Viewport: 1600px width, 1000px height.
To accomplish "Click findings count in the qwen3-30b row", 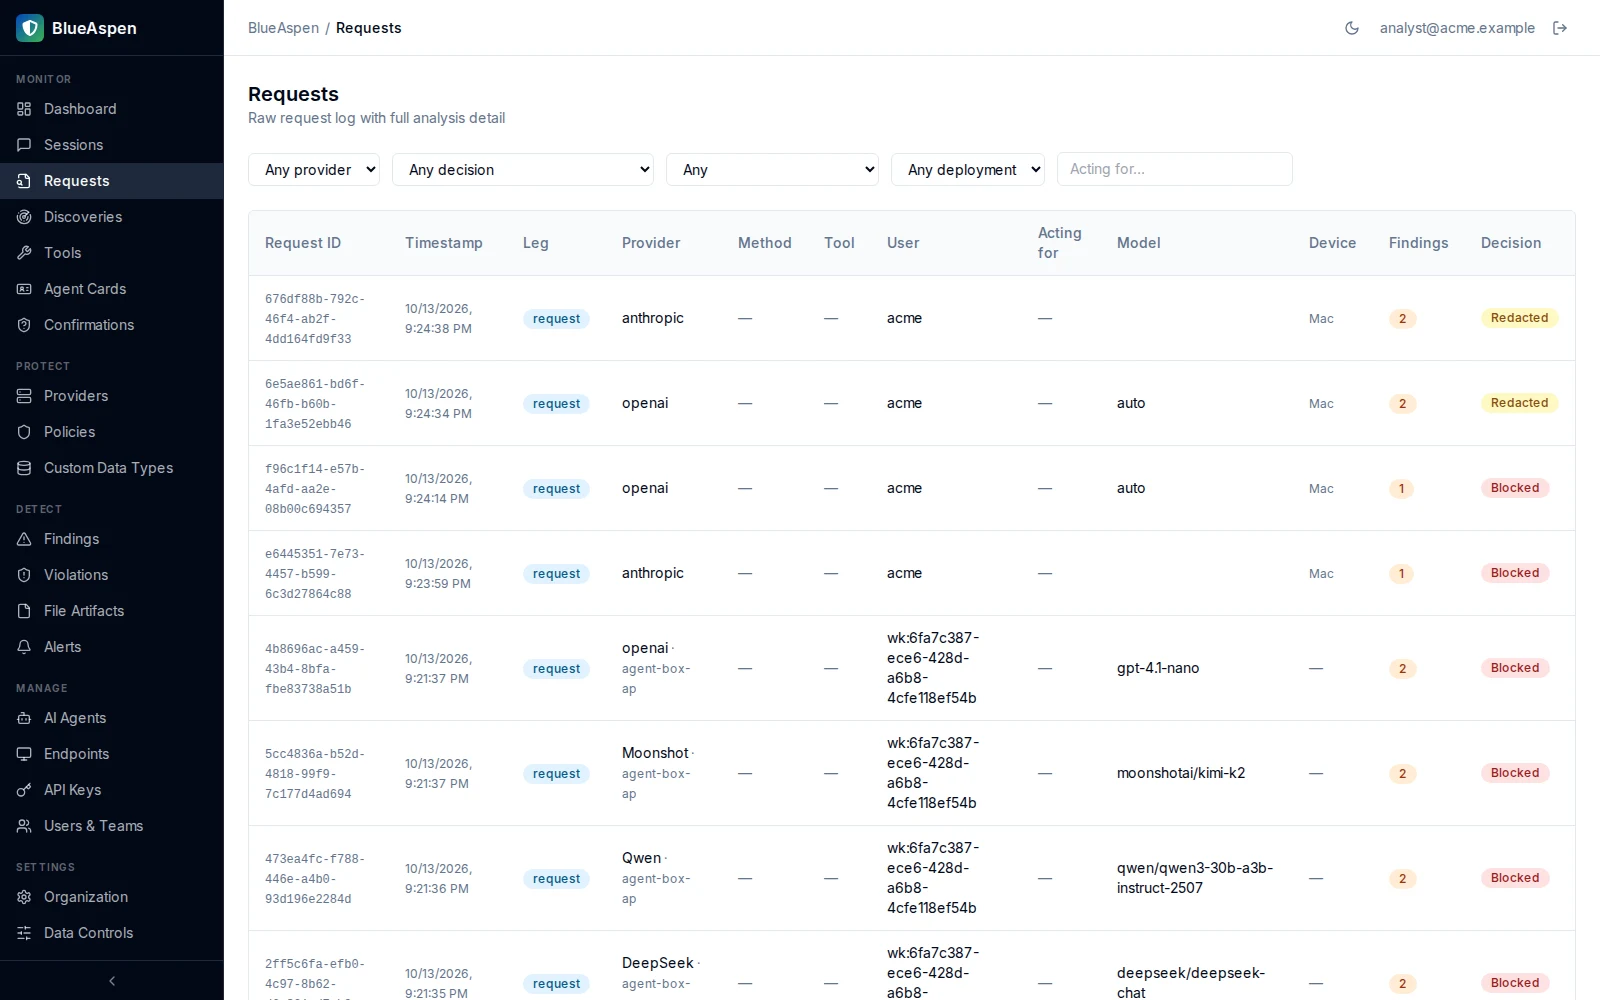I will pyautogui.click(x=1402, y=879).
